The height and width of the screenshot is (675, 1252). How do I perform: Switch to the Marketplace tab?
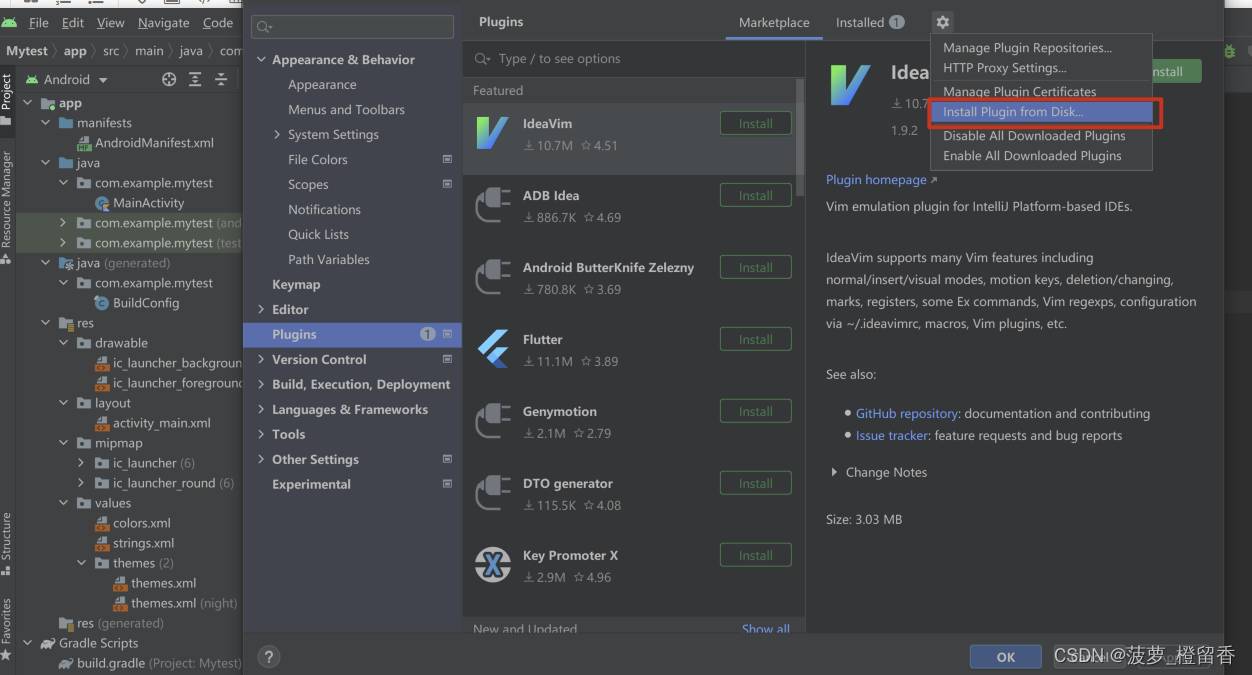774,22
